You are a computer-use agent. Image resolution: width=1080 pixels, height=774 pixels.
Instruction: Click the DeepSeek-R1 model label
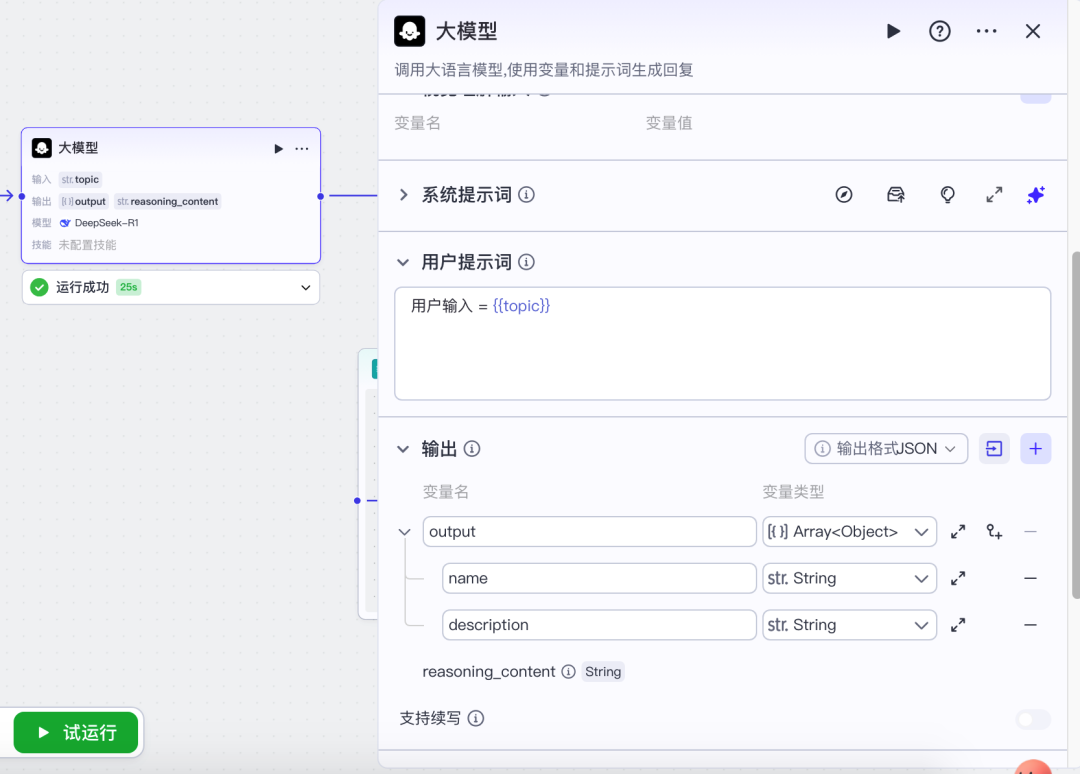tap(106, 223)
